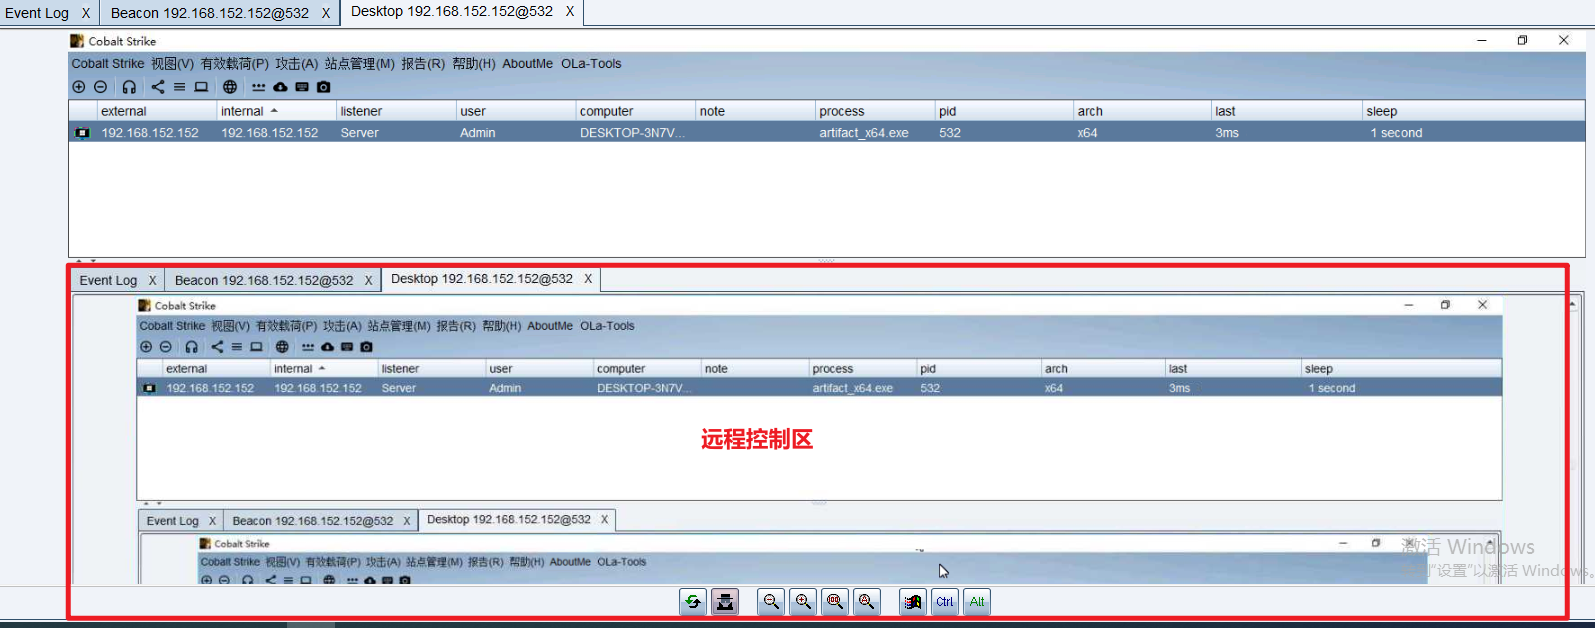Open the 视图(V) menu in the main menu bar
Screen dimensions: 1595x628
point(172,63)
